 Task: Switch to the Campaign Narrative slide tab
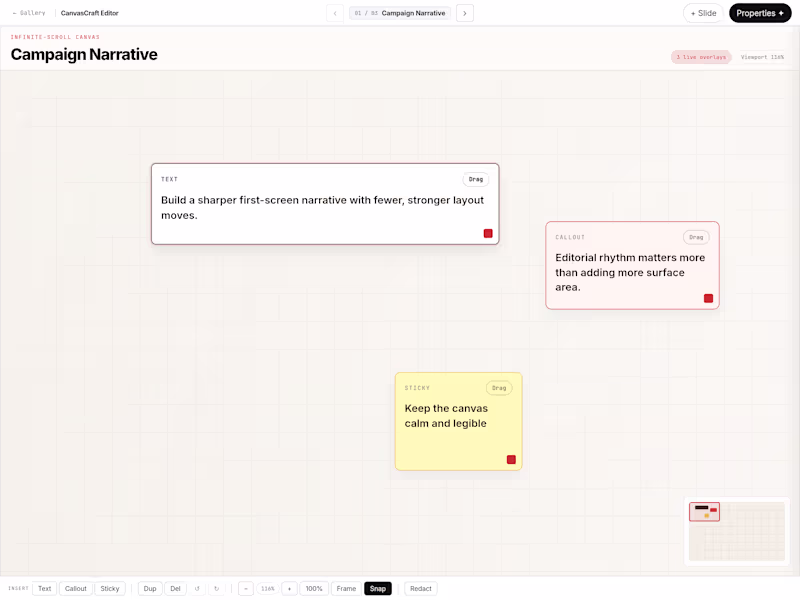[x=400, y=13]
